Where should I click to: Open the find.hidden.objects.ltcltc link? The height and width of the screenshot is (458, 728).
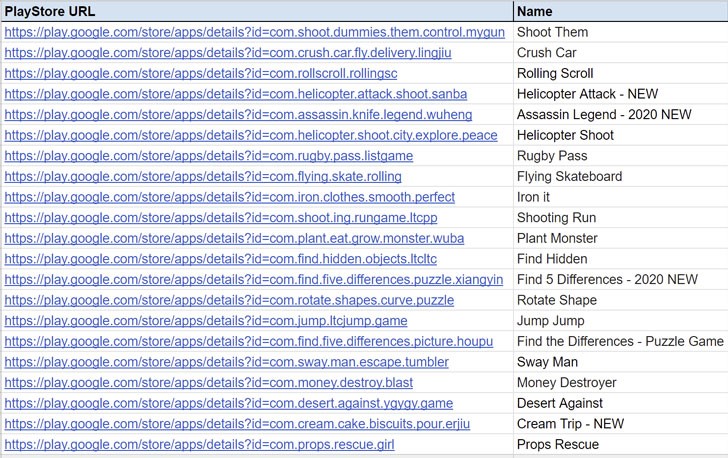coord(221,259)
